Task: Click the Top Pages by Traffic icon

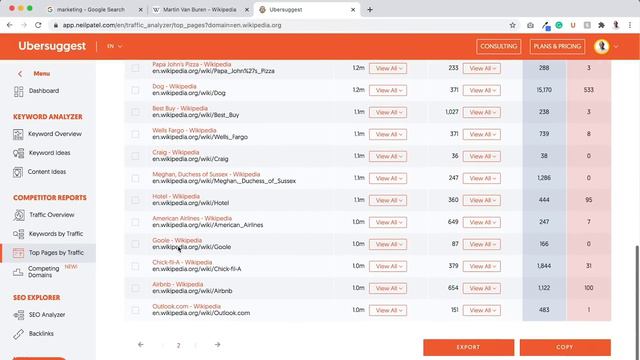Action: 18,253
